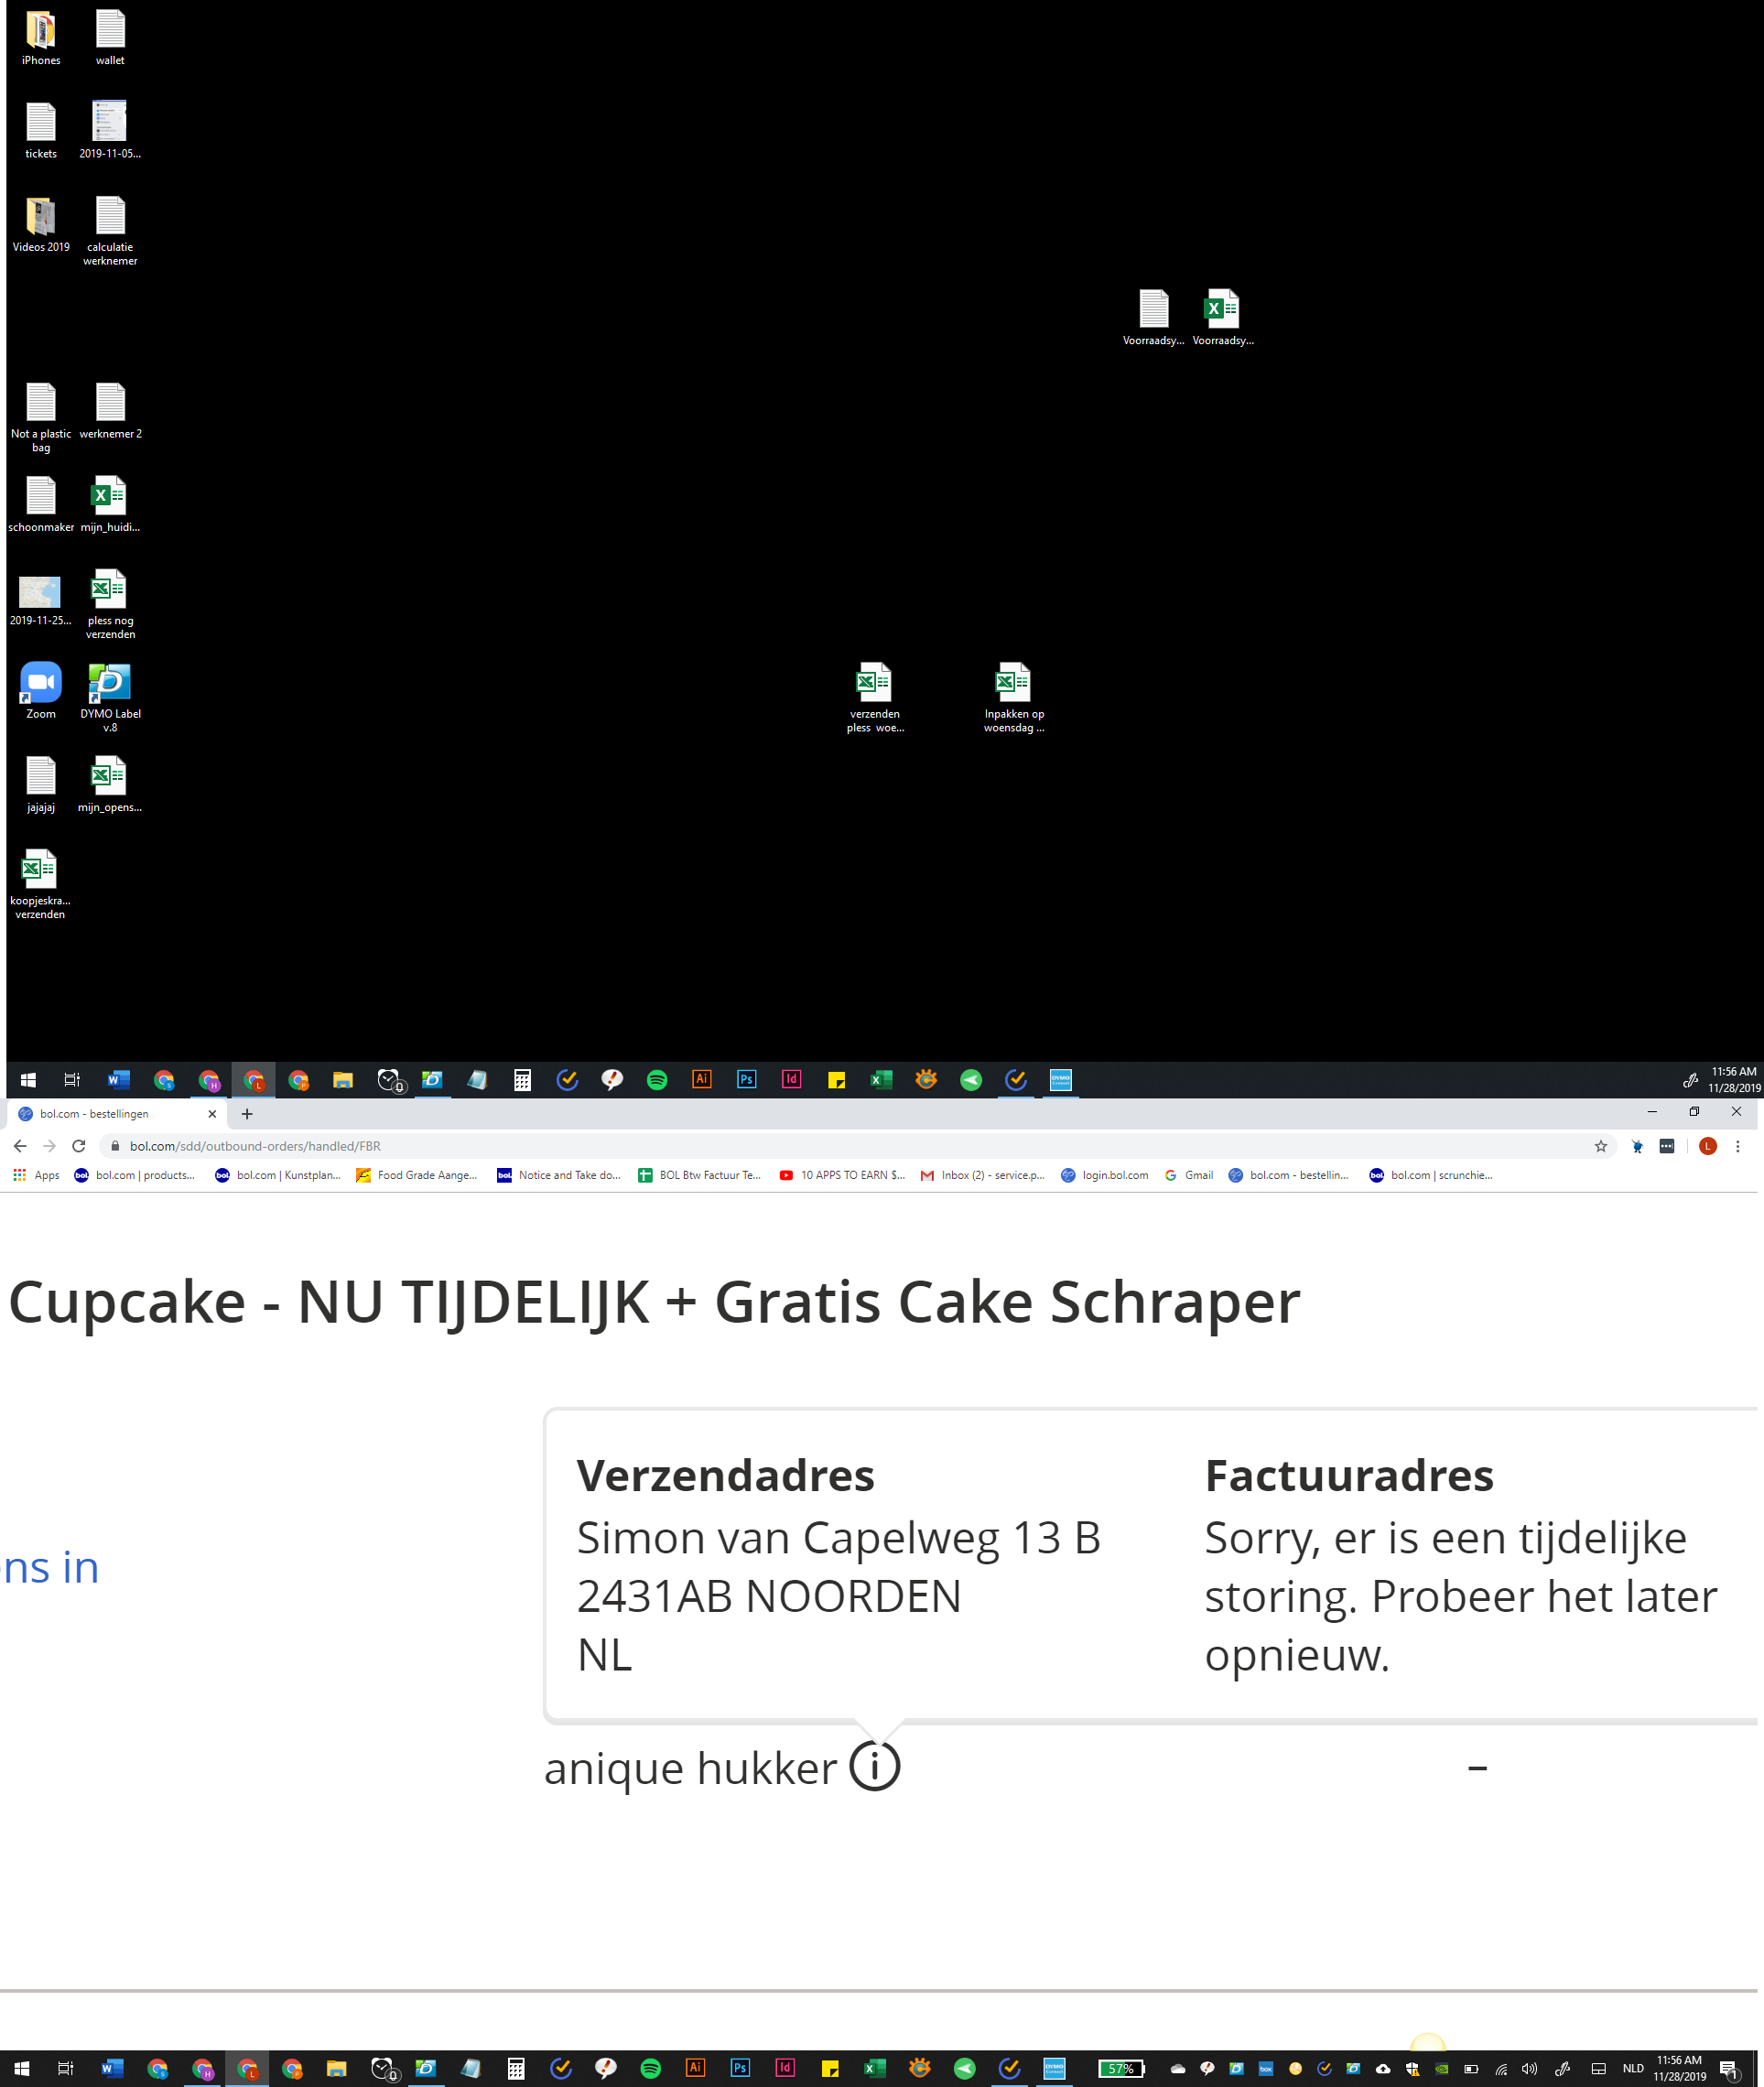Go forward using Chrome's forward arrow
1764x2087 pixels.
pyautogui.click(x=49, y=1146)
